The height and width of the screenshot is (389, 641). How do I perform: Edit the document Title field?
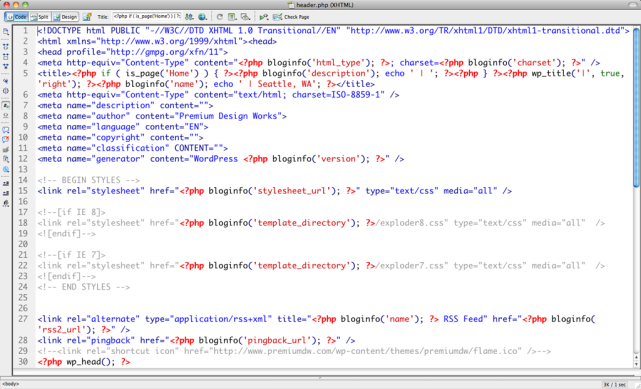pyautogui.click(x=147, y=16)
